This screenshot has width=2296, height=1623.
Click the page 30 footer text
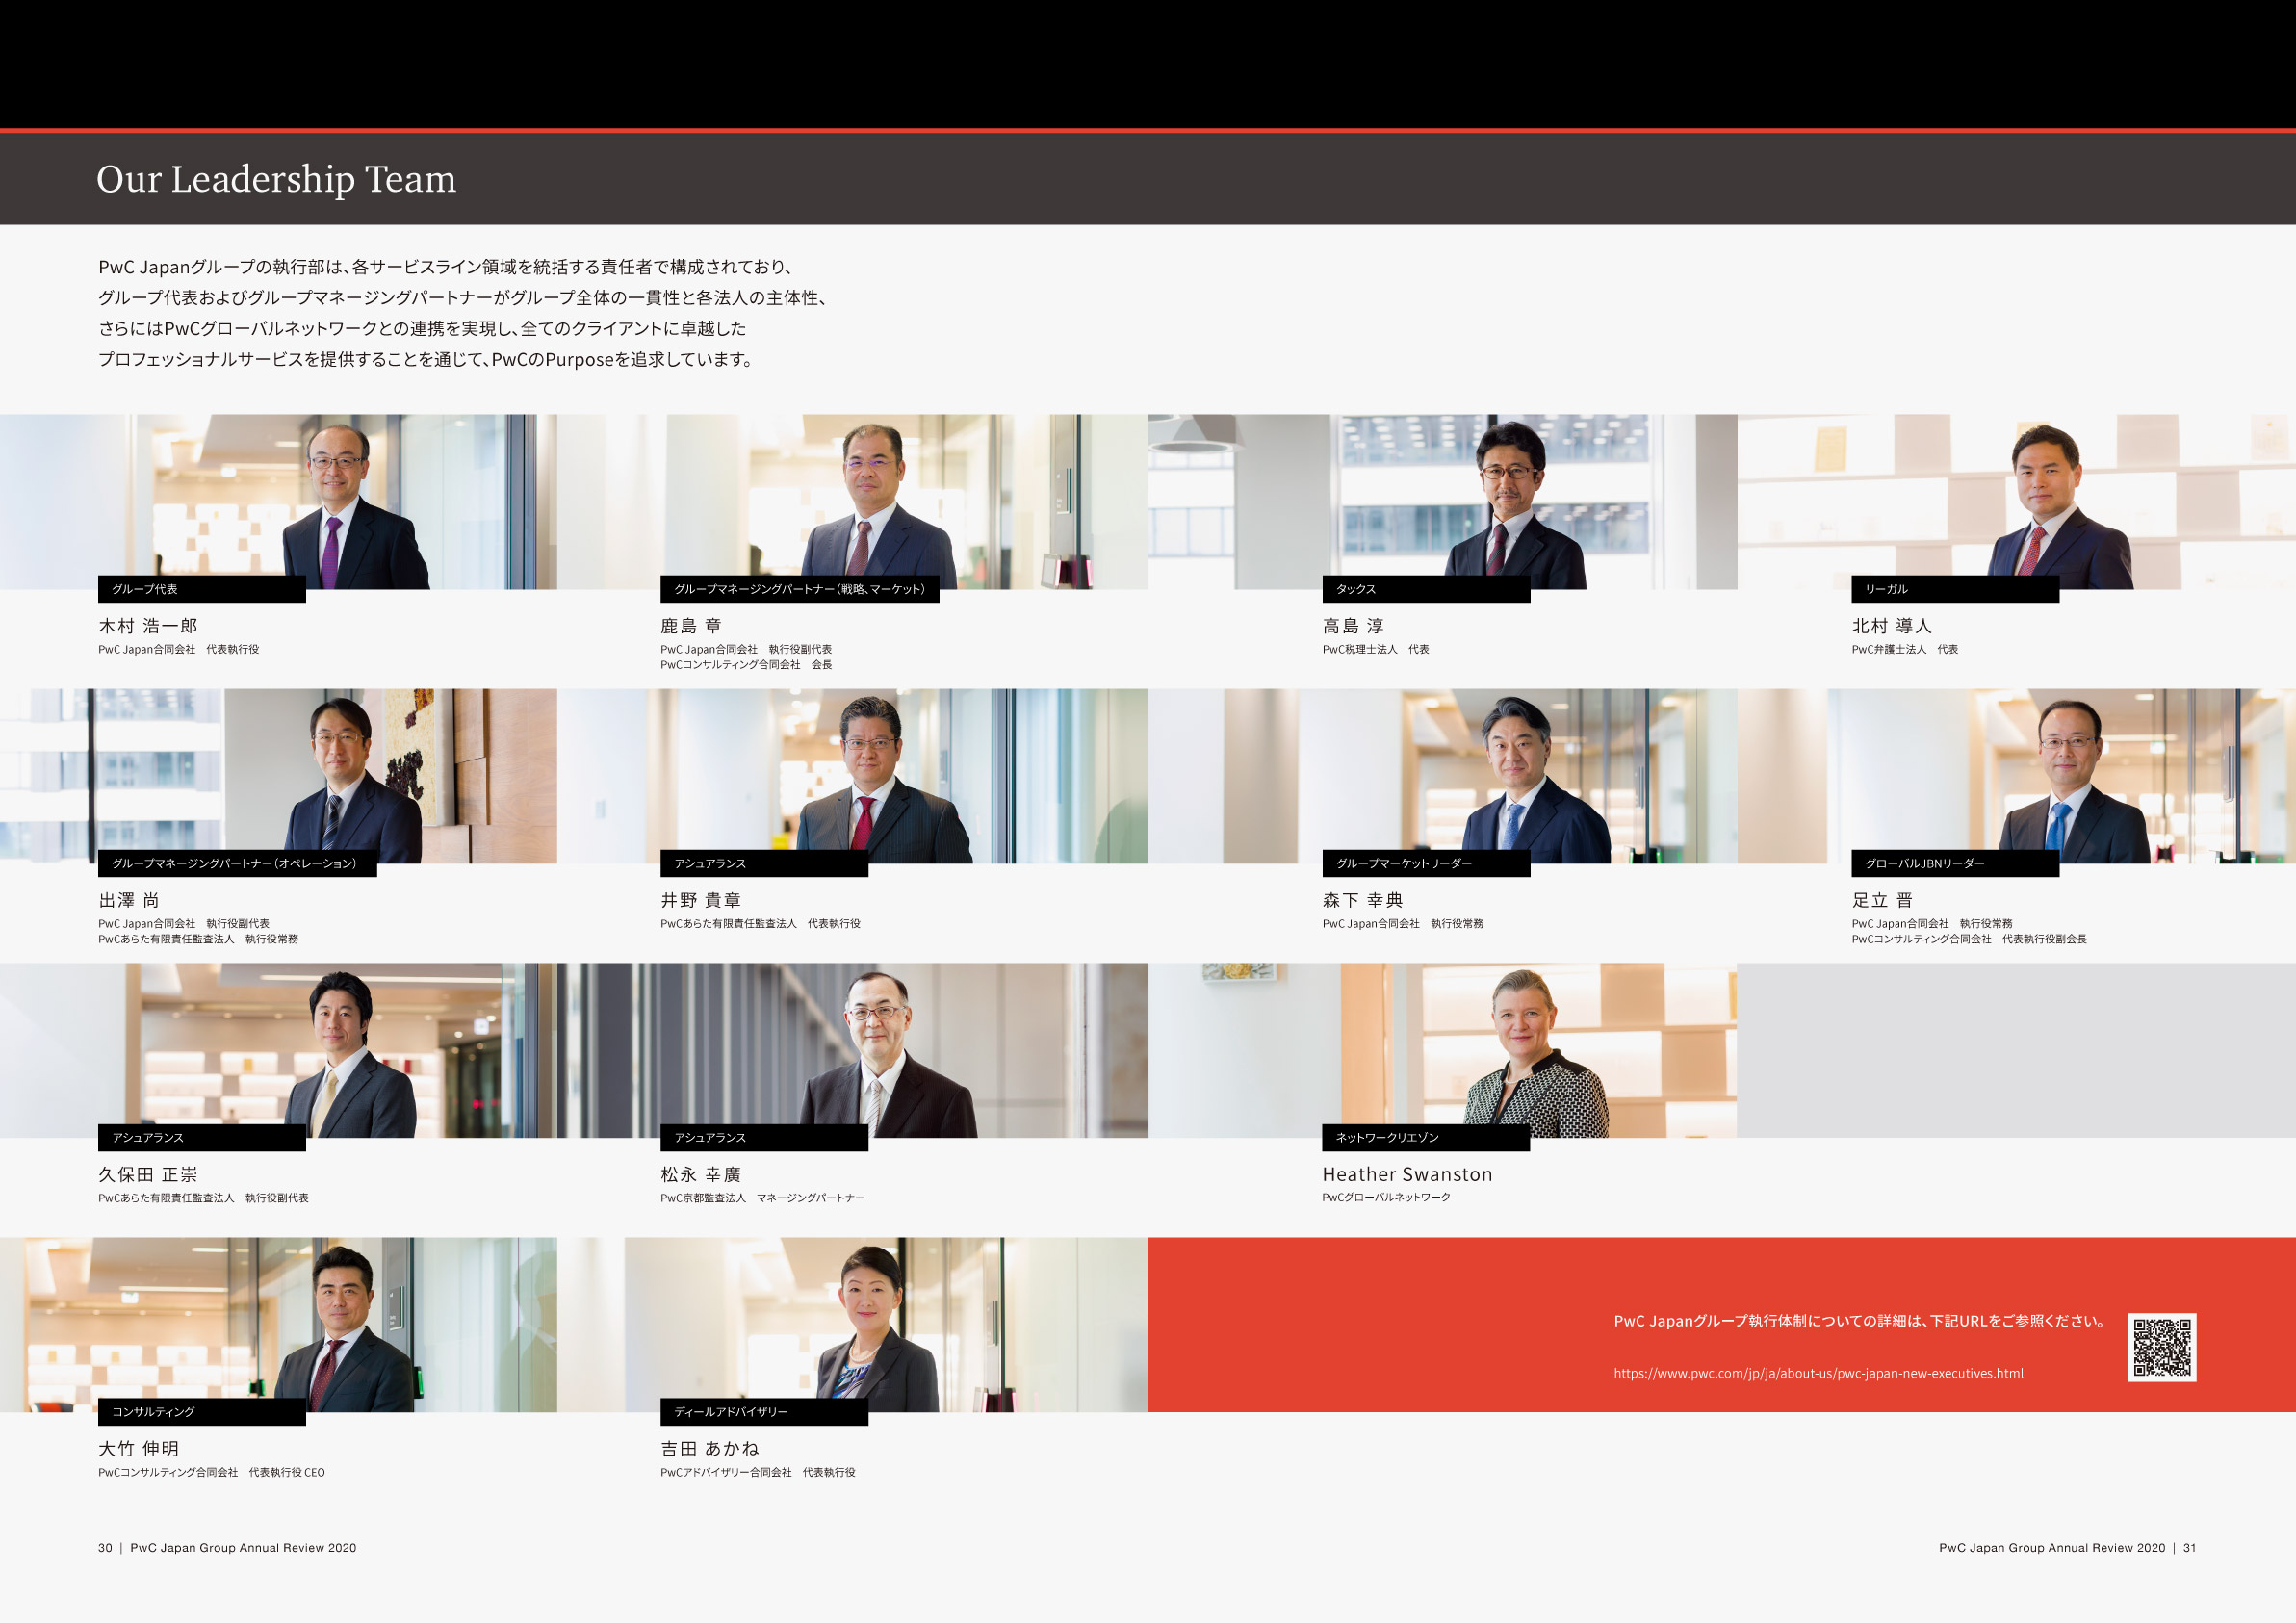pos(227,1547)
